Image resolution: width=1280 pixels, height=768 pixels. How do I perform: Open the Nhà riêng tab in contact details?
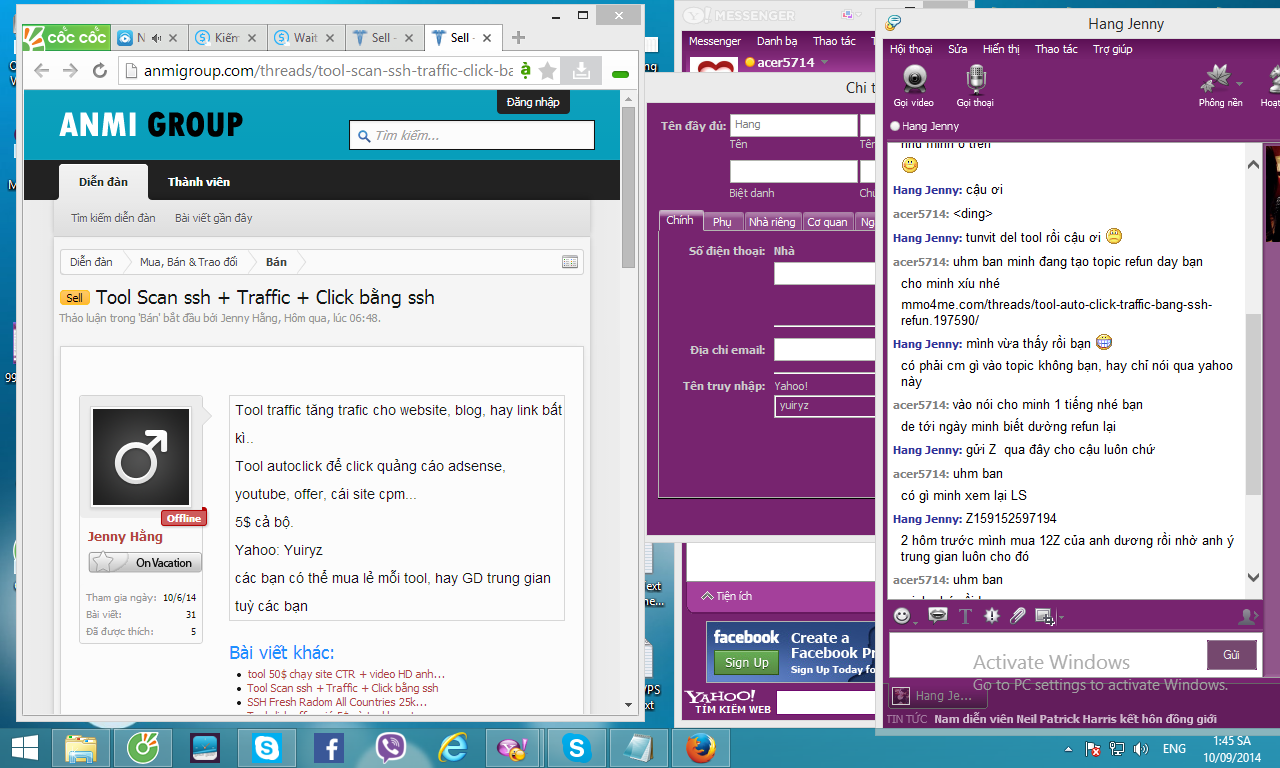(772, 222)
